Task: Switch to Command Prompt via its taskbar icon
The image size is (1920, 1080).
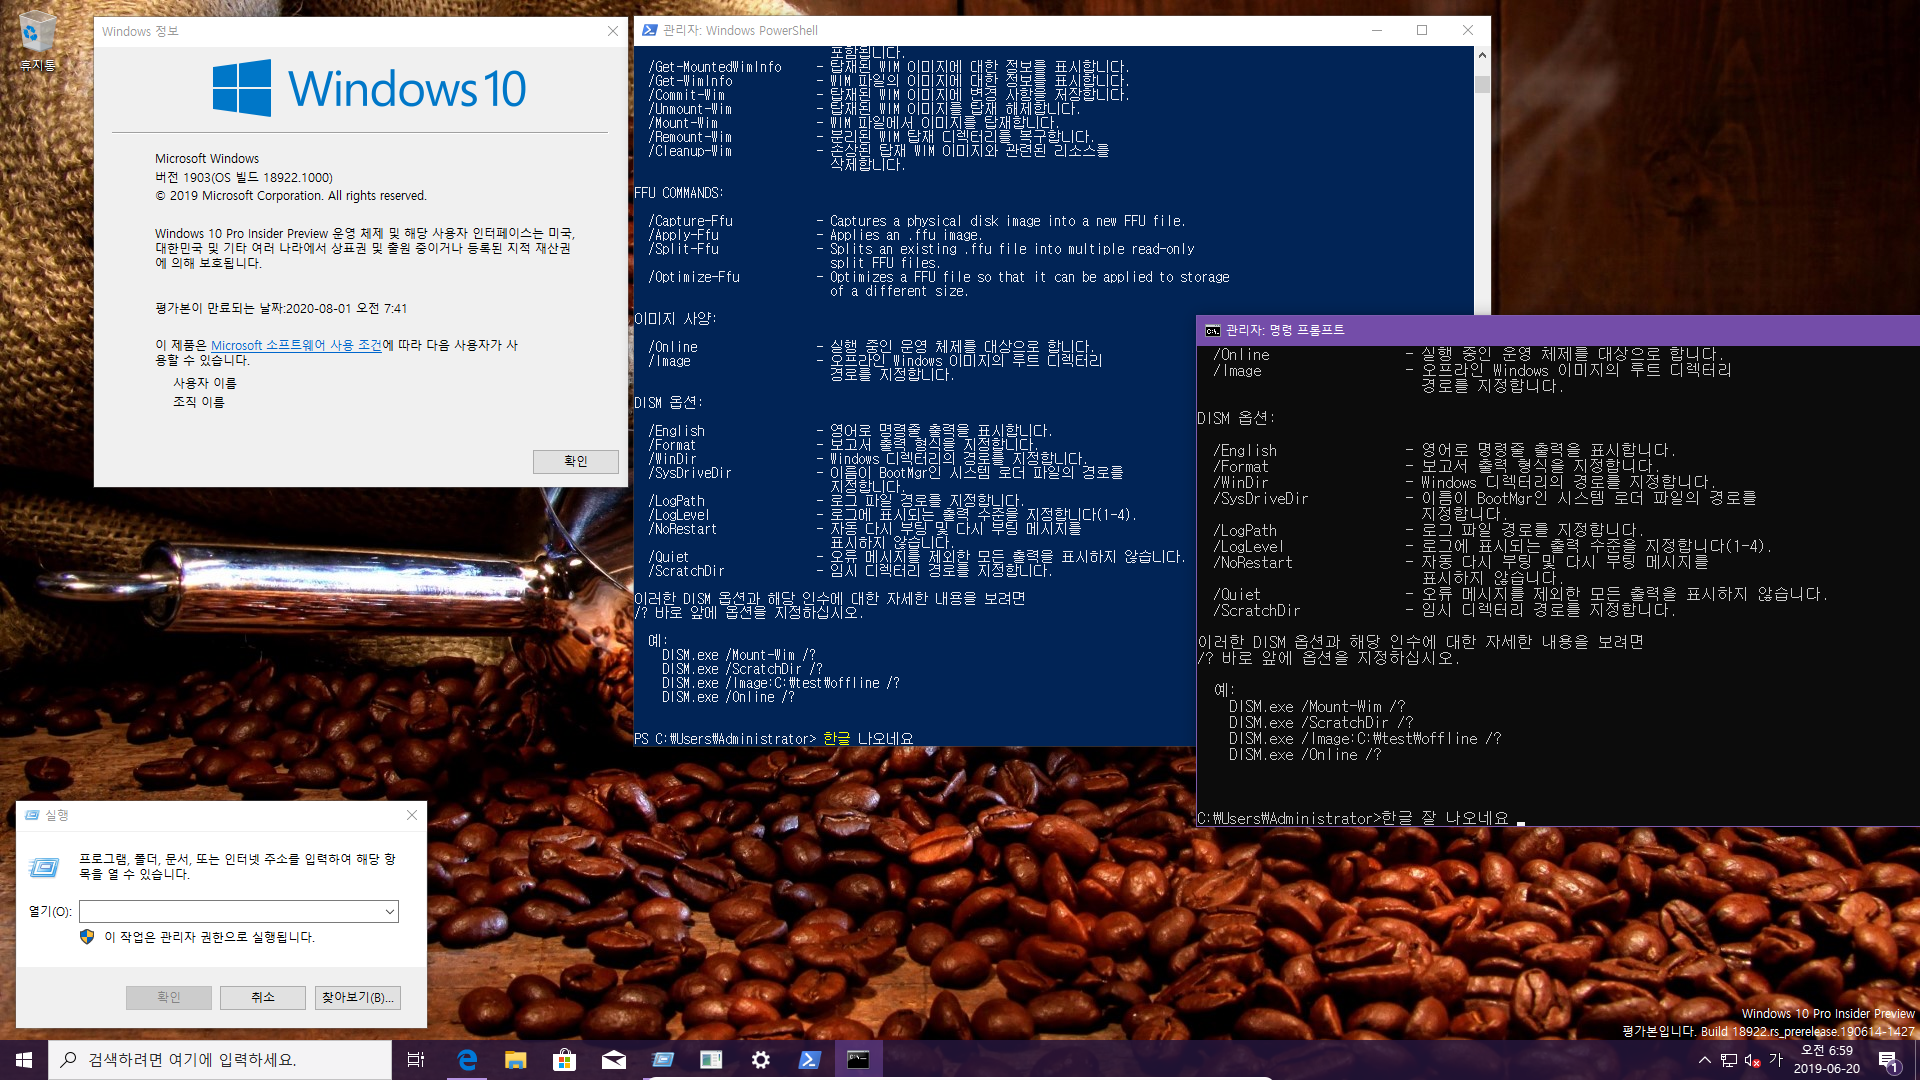Action: [x=858, y=1060]
